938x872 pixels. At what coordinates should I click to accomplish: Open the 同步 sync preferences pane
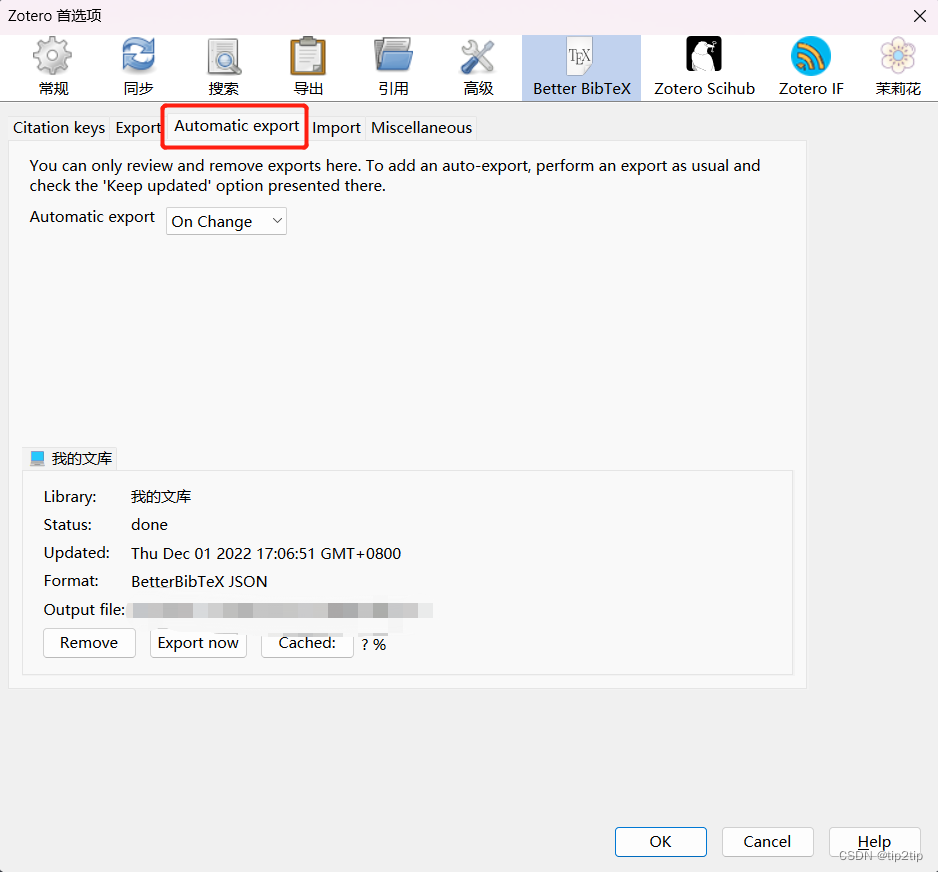[x=138, y=67]
